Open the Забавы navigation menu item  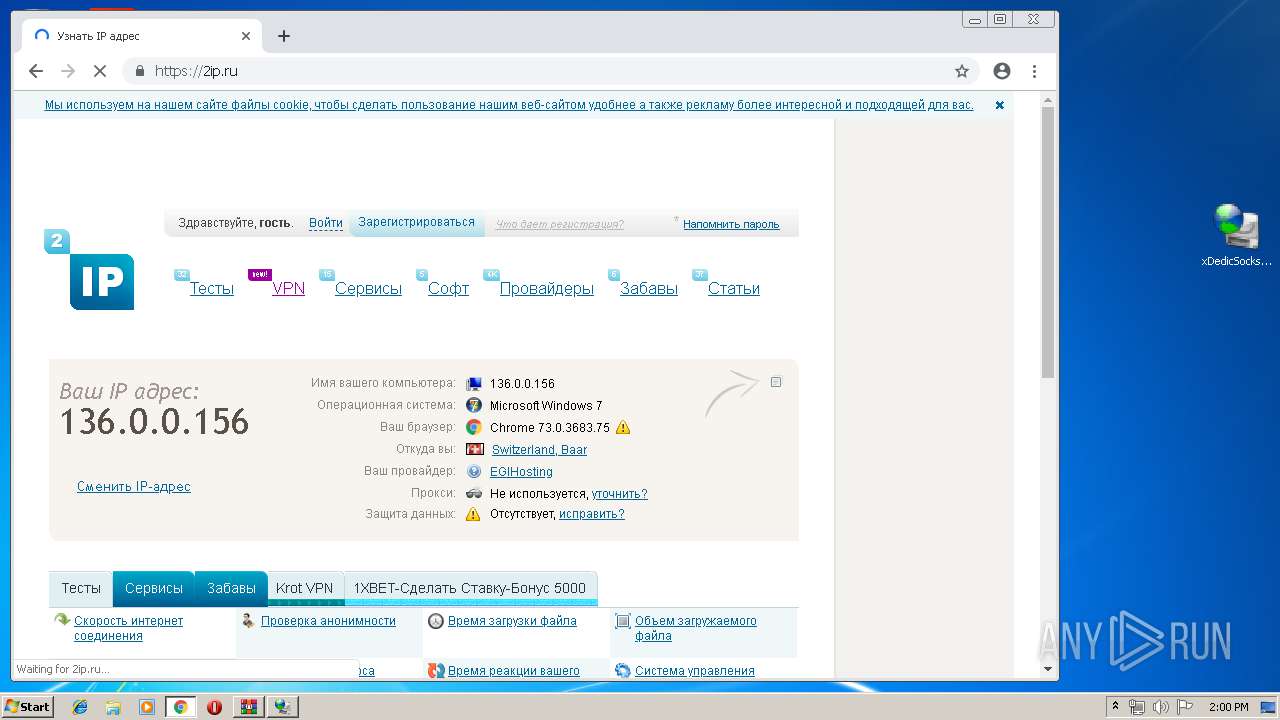pyautogui.click(x=649, y=288)
